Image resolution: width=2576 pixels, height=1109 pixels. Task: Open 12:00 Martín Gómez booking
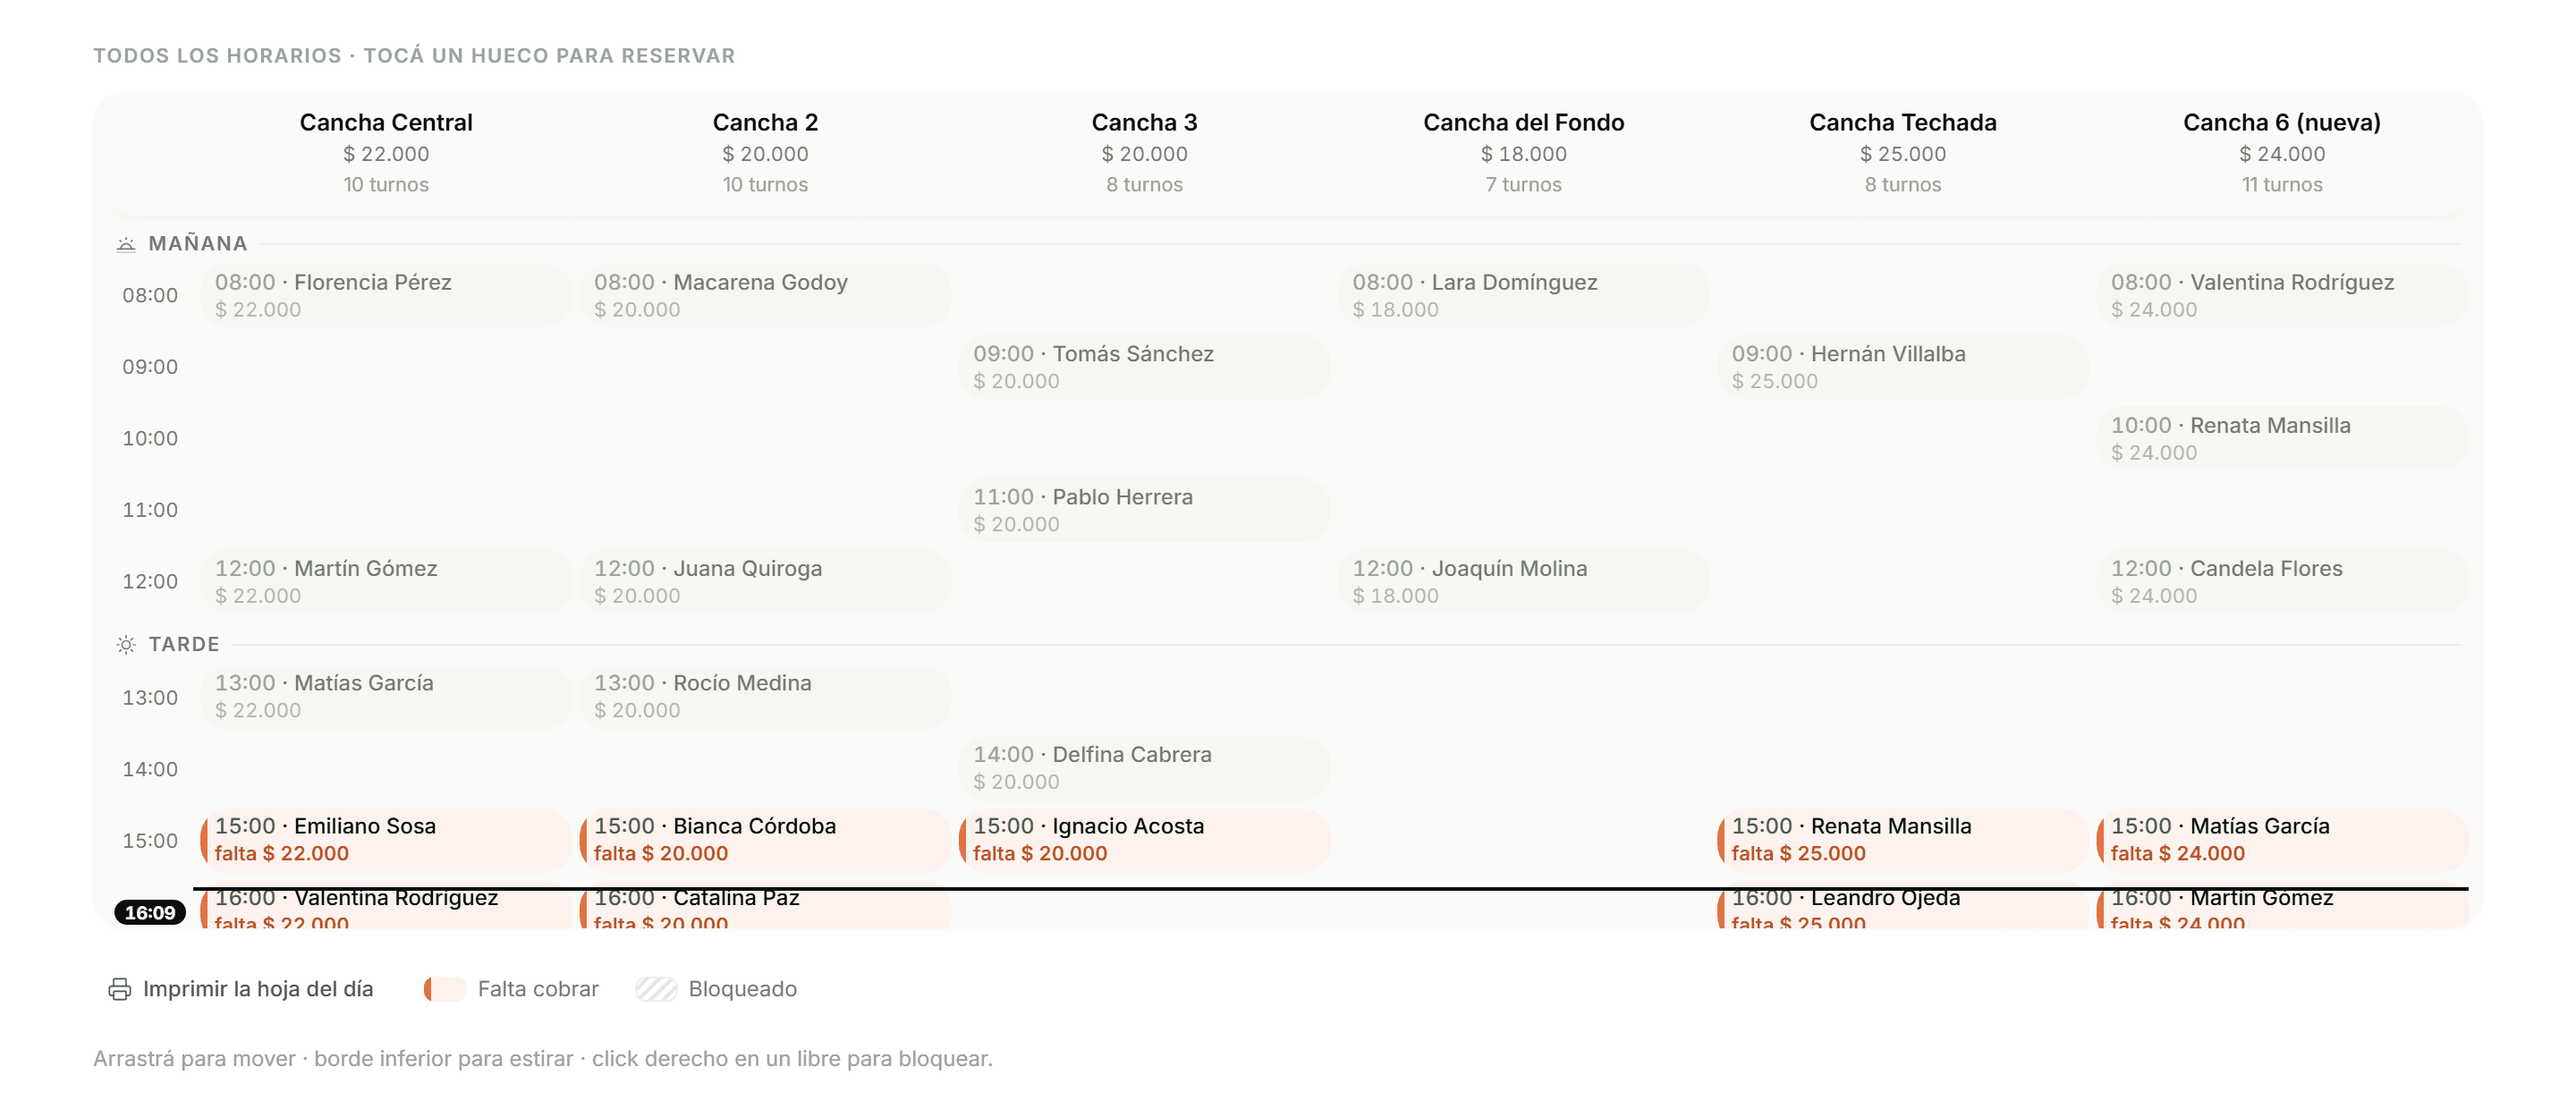386,581
